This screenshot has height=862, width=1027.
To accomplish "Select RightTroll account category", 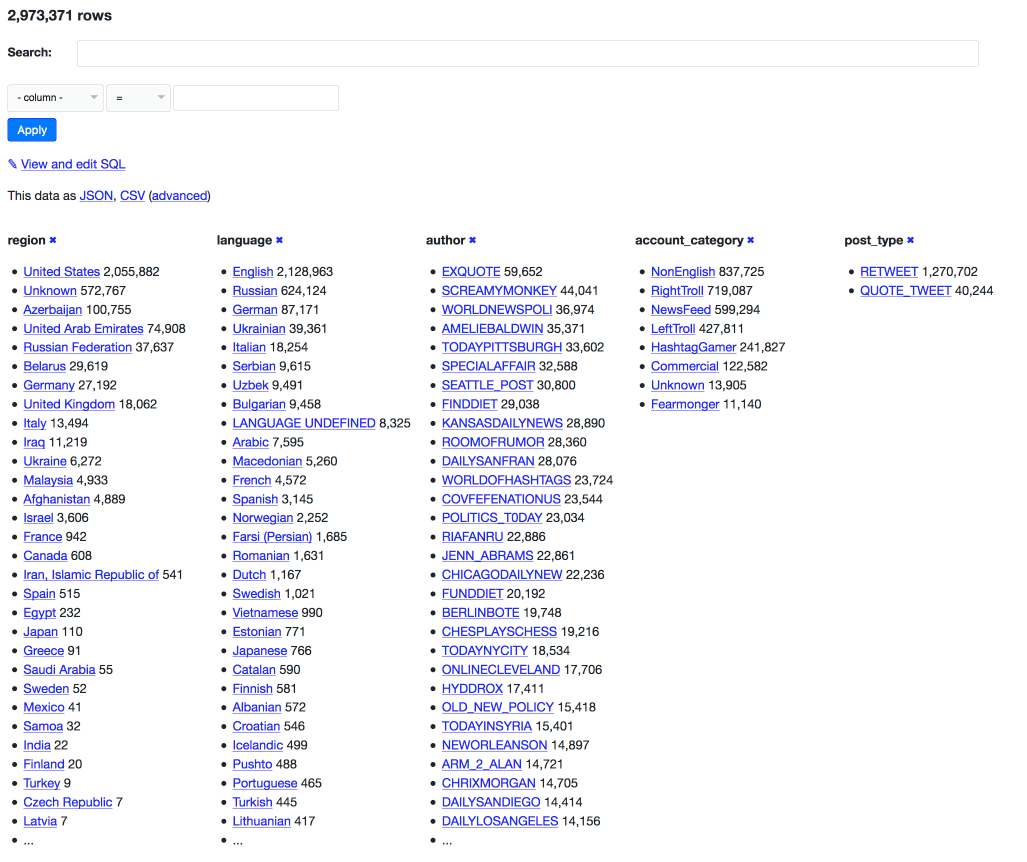I will tap(677, 291).
